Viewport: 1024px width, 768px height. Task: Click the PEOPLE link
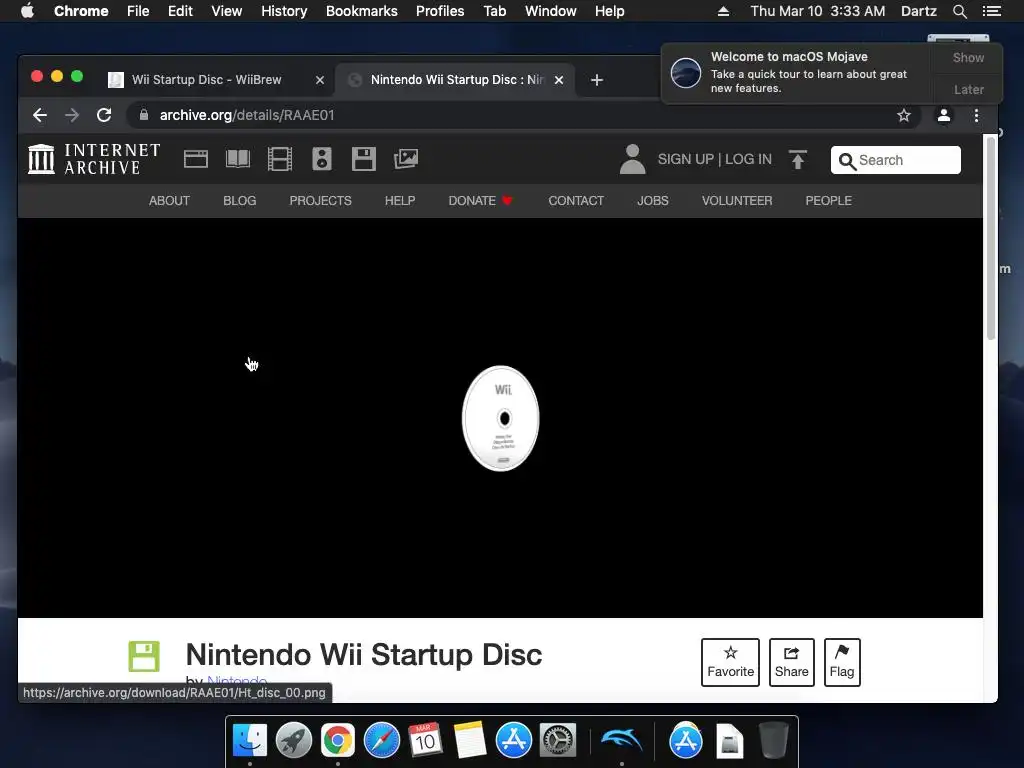[x=828, y=200]
